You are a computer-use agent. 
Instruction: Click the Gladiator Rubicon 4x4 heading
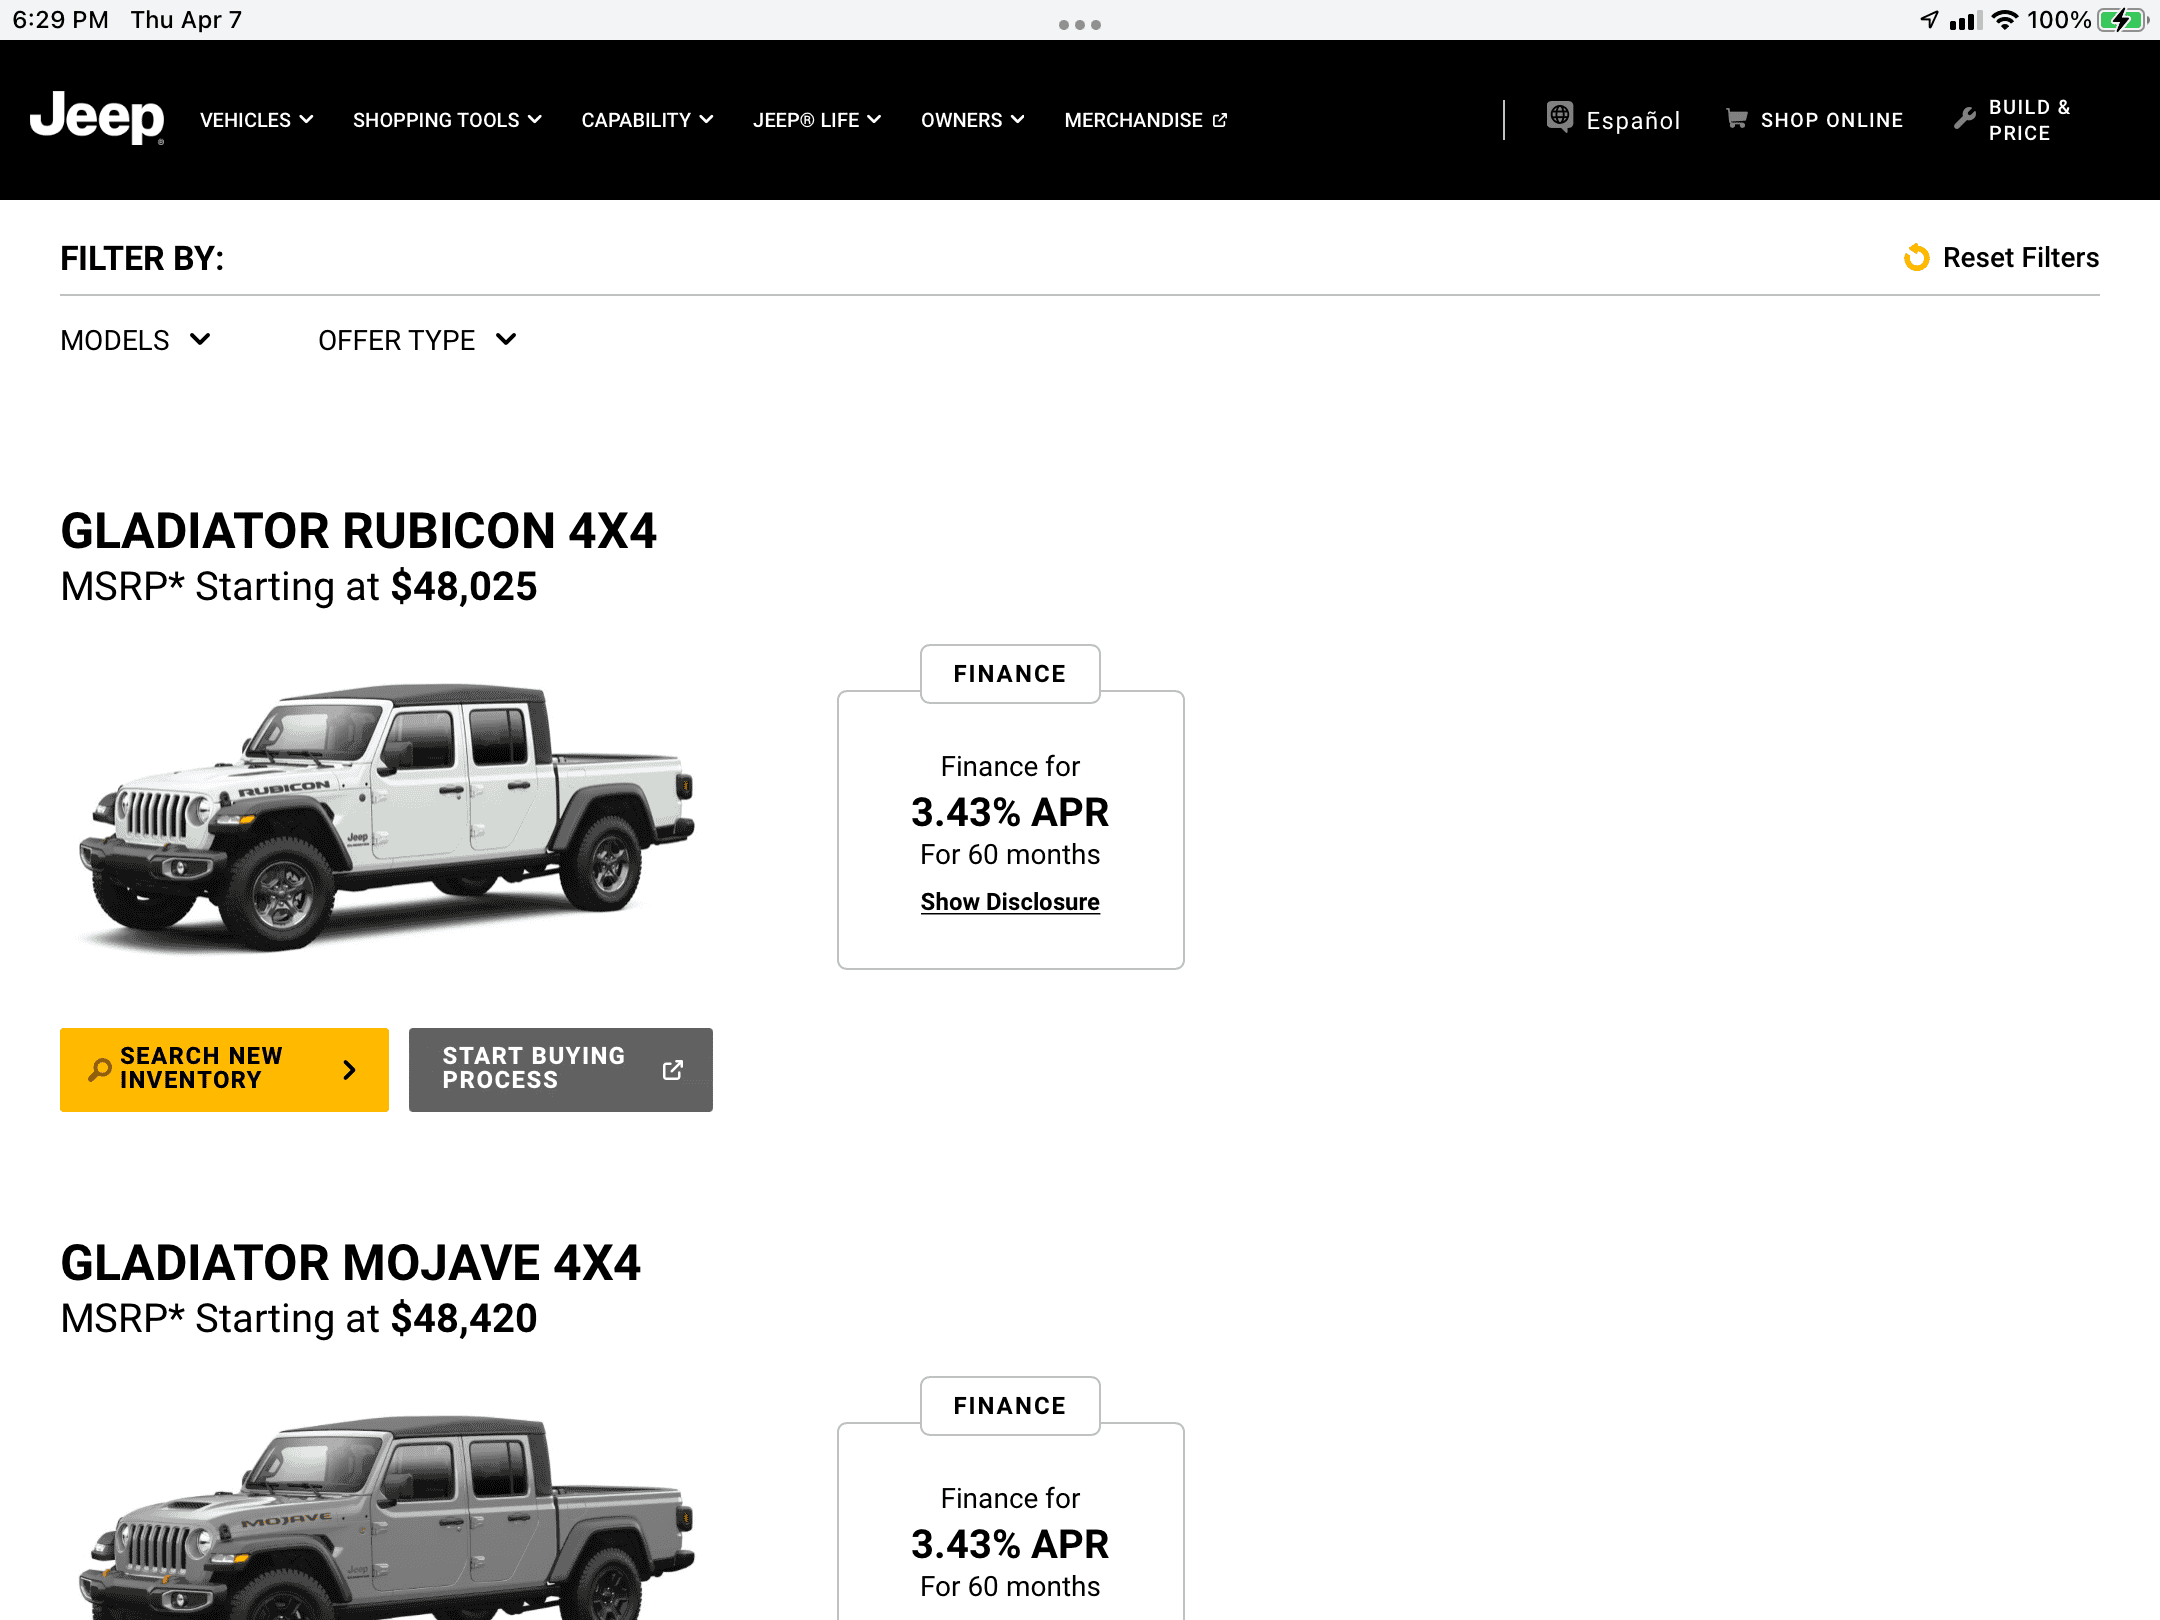(x=358, y=531)
